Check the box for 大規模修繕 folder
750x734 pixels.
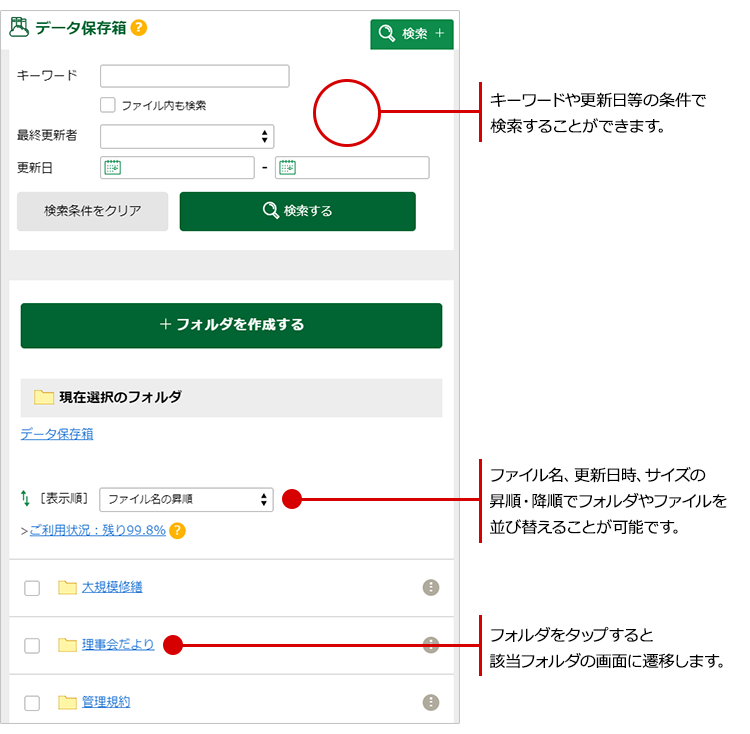[32, 588]
